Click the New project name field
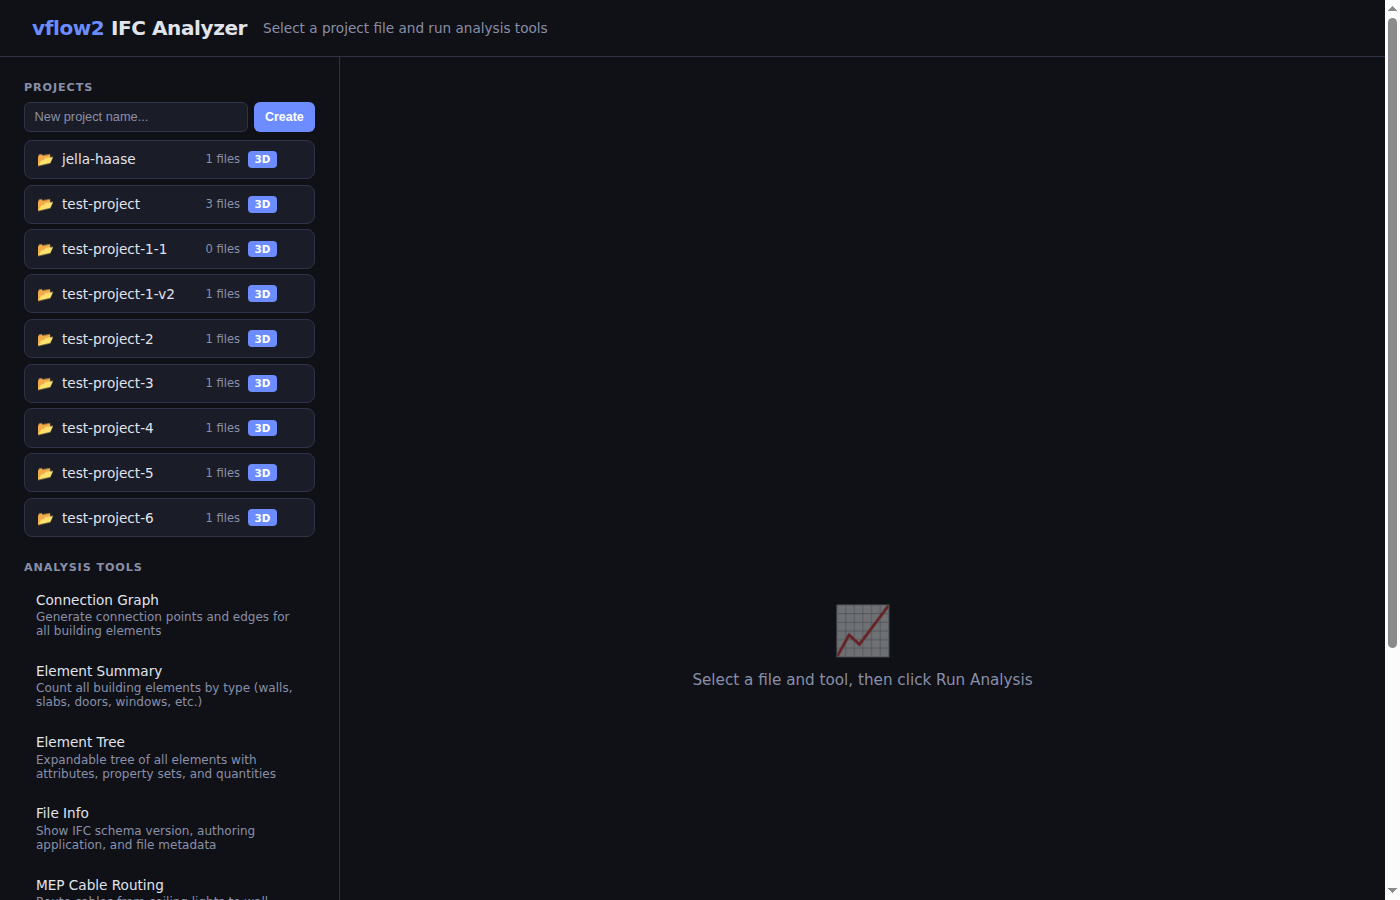Screen dimensions: 1400x900 tap(135, 116)
